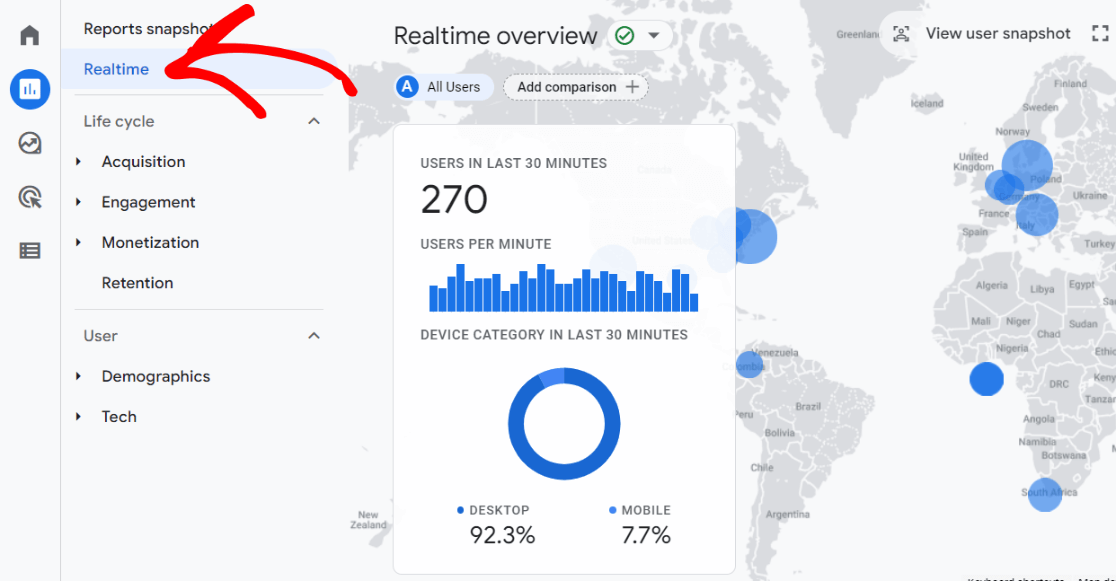
Task: Collapse the User section
Action: pos(314,335)
